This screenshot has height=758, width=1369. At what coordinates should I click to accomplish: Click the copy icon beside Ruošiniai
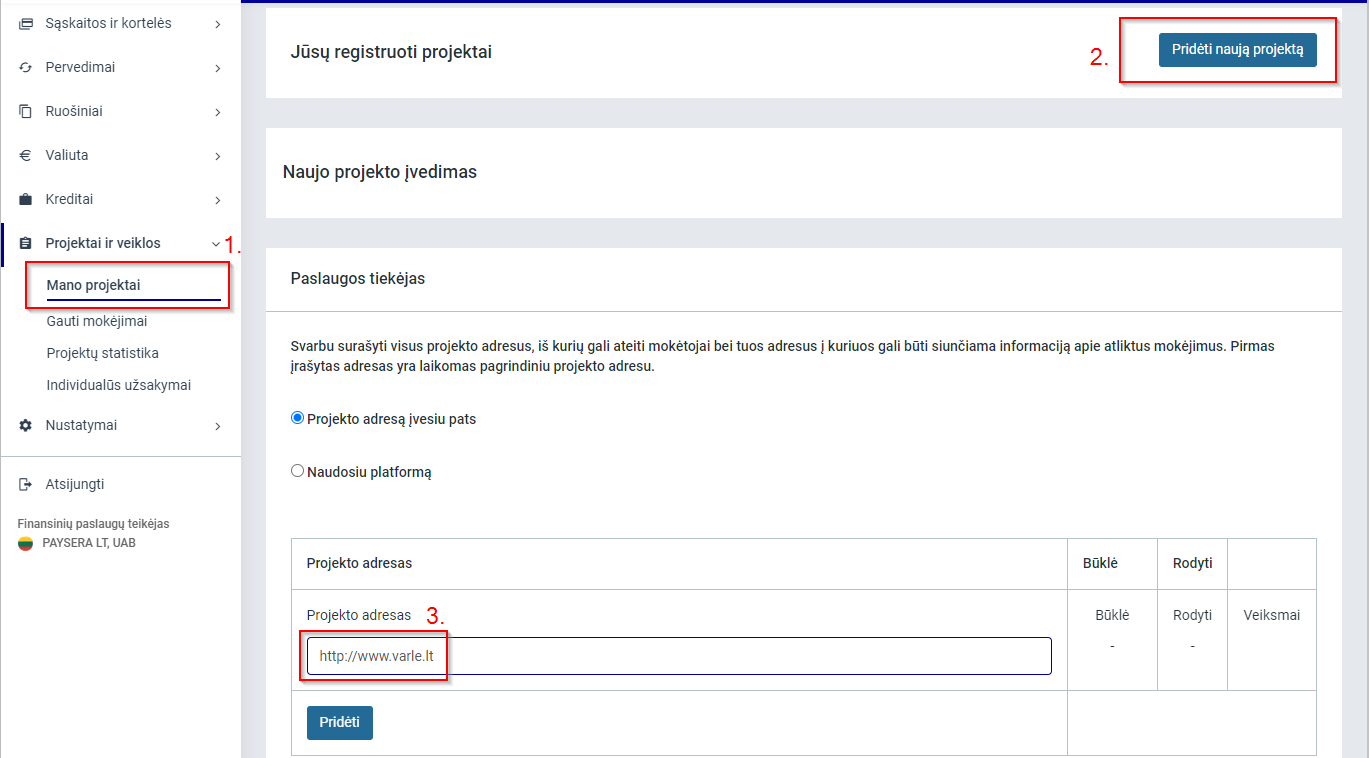pyautogui.click(x=26, y=112)
